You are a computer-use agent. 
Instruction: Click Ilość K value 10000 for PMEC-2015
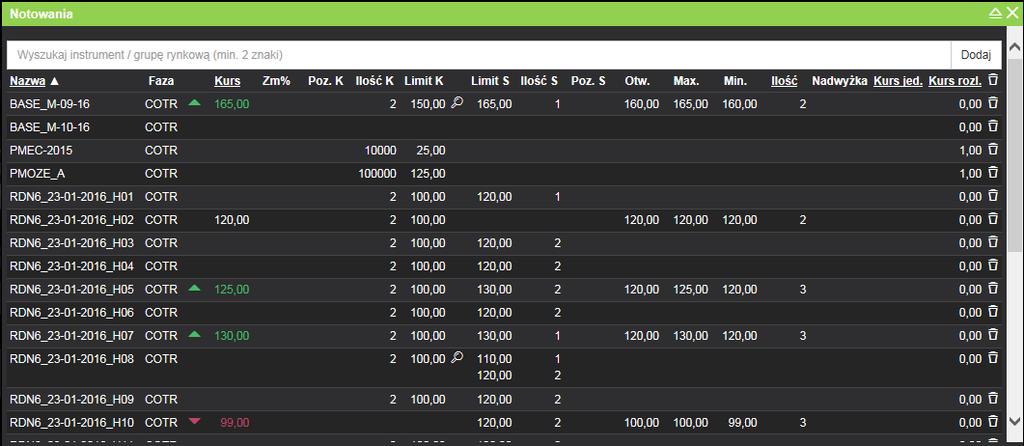381,150
